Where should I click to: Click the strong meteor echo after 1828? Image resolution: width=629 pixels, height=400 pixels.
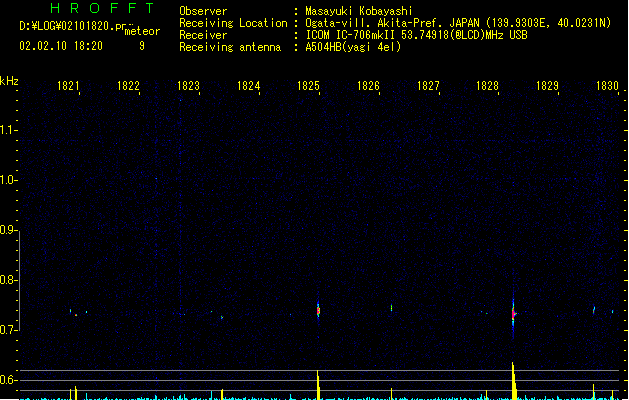tap(513, 313)
